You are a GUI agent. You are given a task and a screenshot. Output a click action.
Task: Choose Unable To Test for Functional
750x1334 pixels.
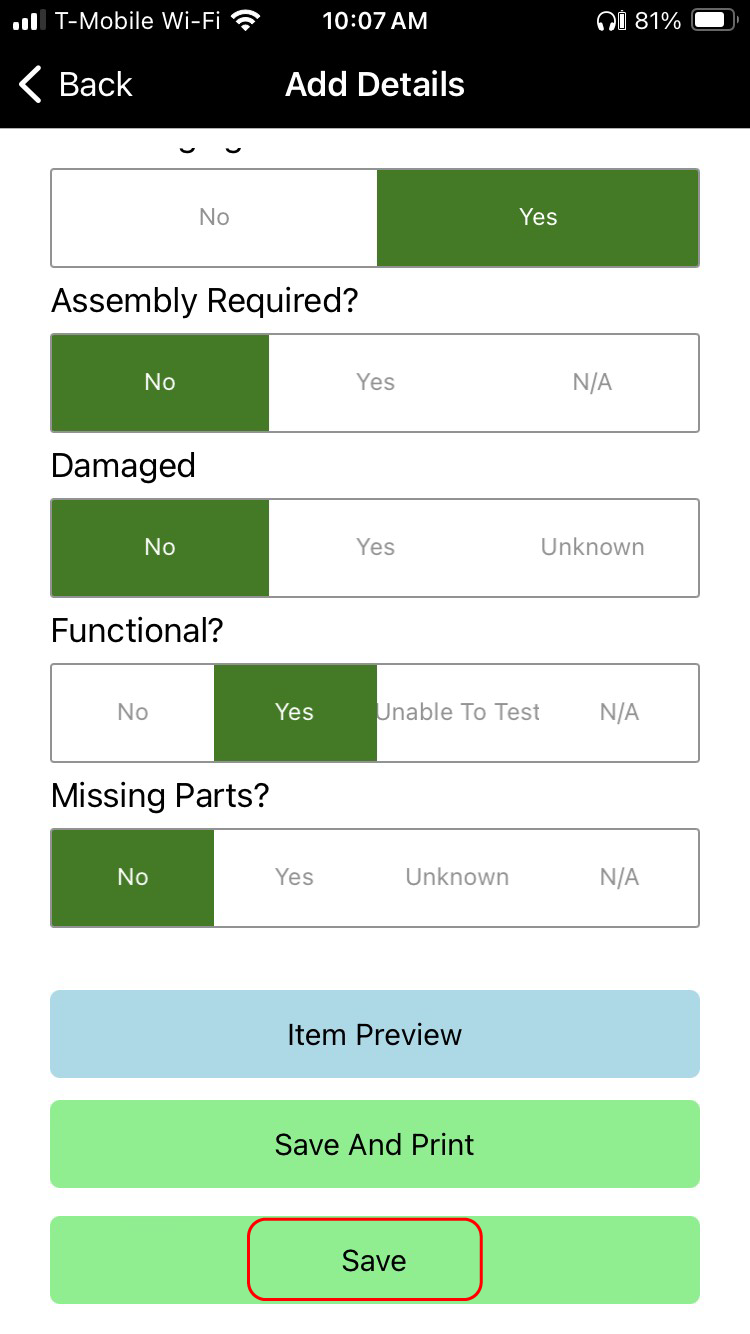pyautogui.click(x=458, y=712)
